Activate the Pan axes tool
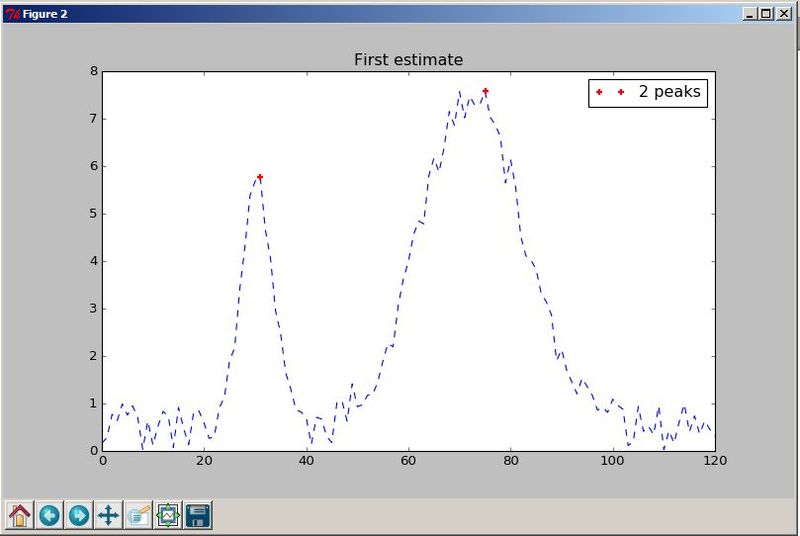This screenshot has width=800, height=536. [x=108, y=515]
